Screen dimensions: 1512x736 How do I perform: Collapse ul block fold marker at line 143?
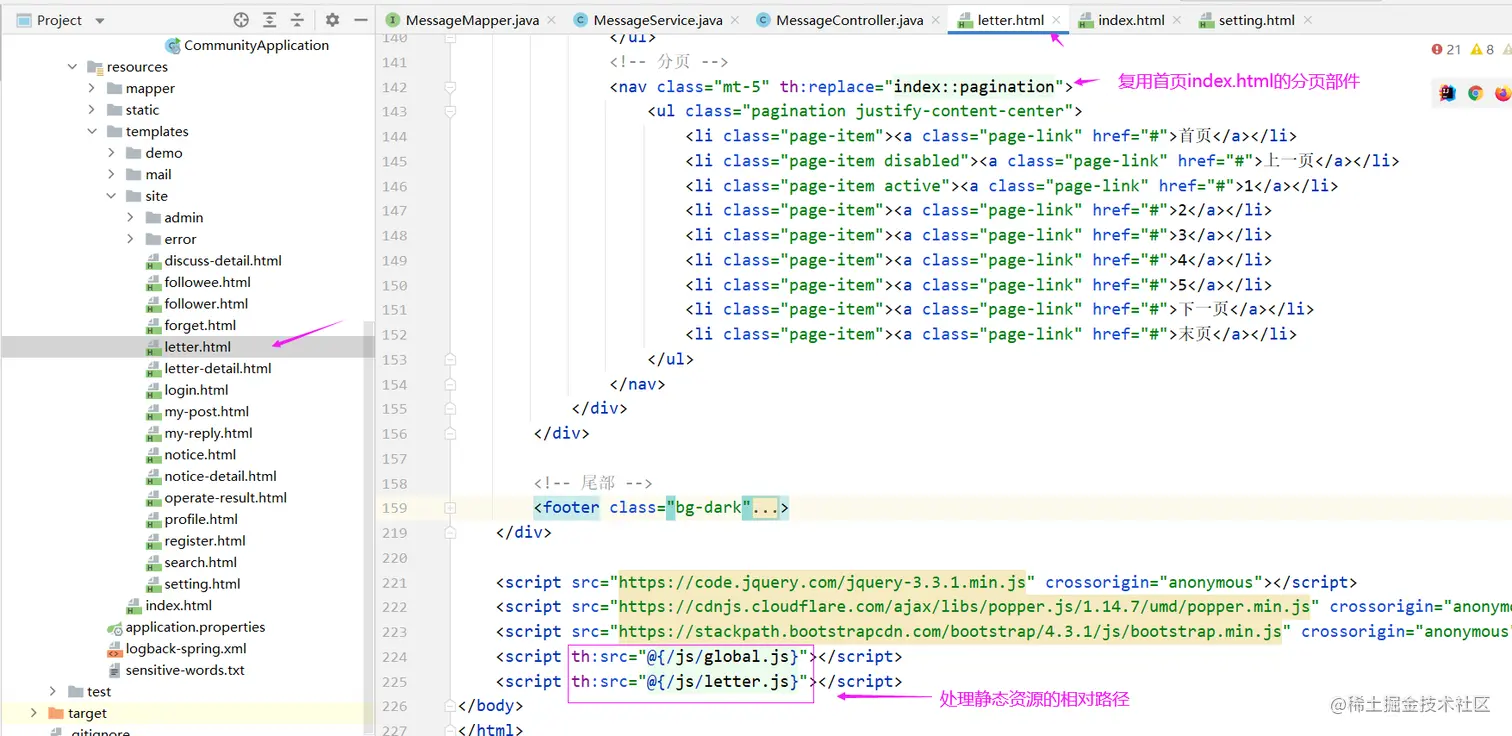click(x=450, y=112)
